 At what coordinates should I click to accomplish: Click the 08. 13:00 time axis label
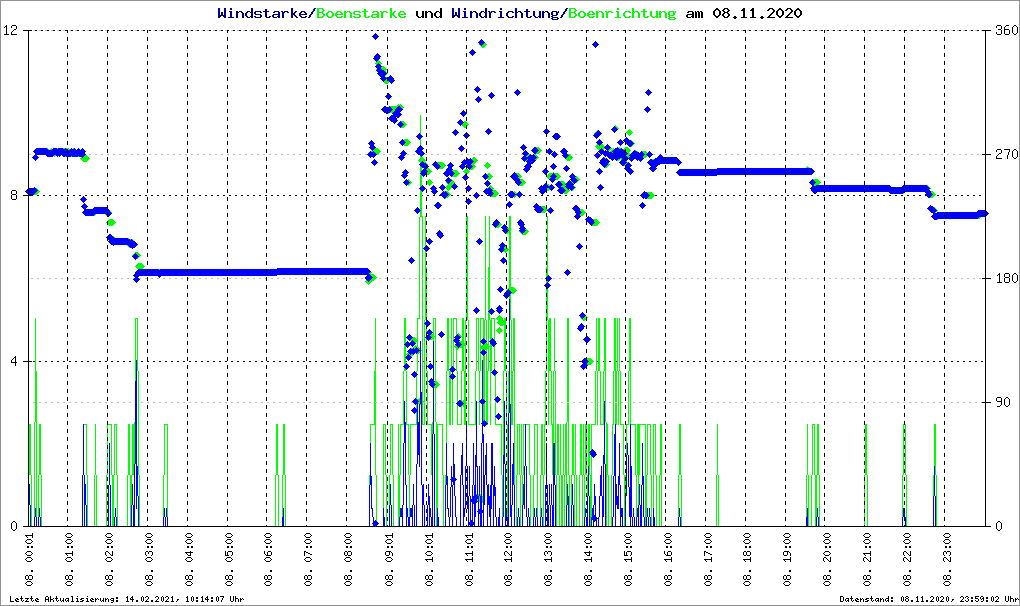click(548, 560)
